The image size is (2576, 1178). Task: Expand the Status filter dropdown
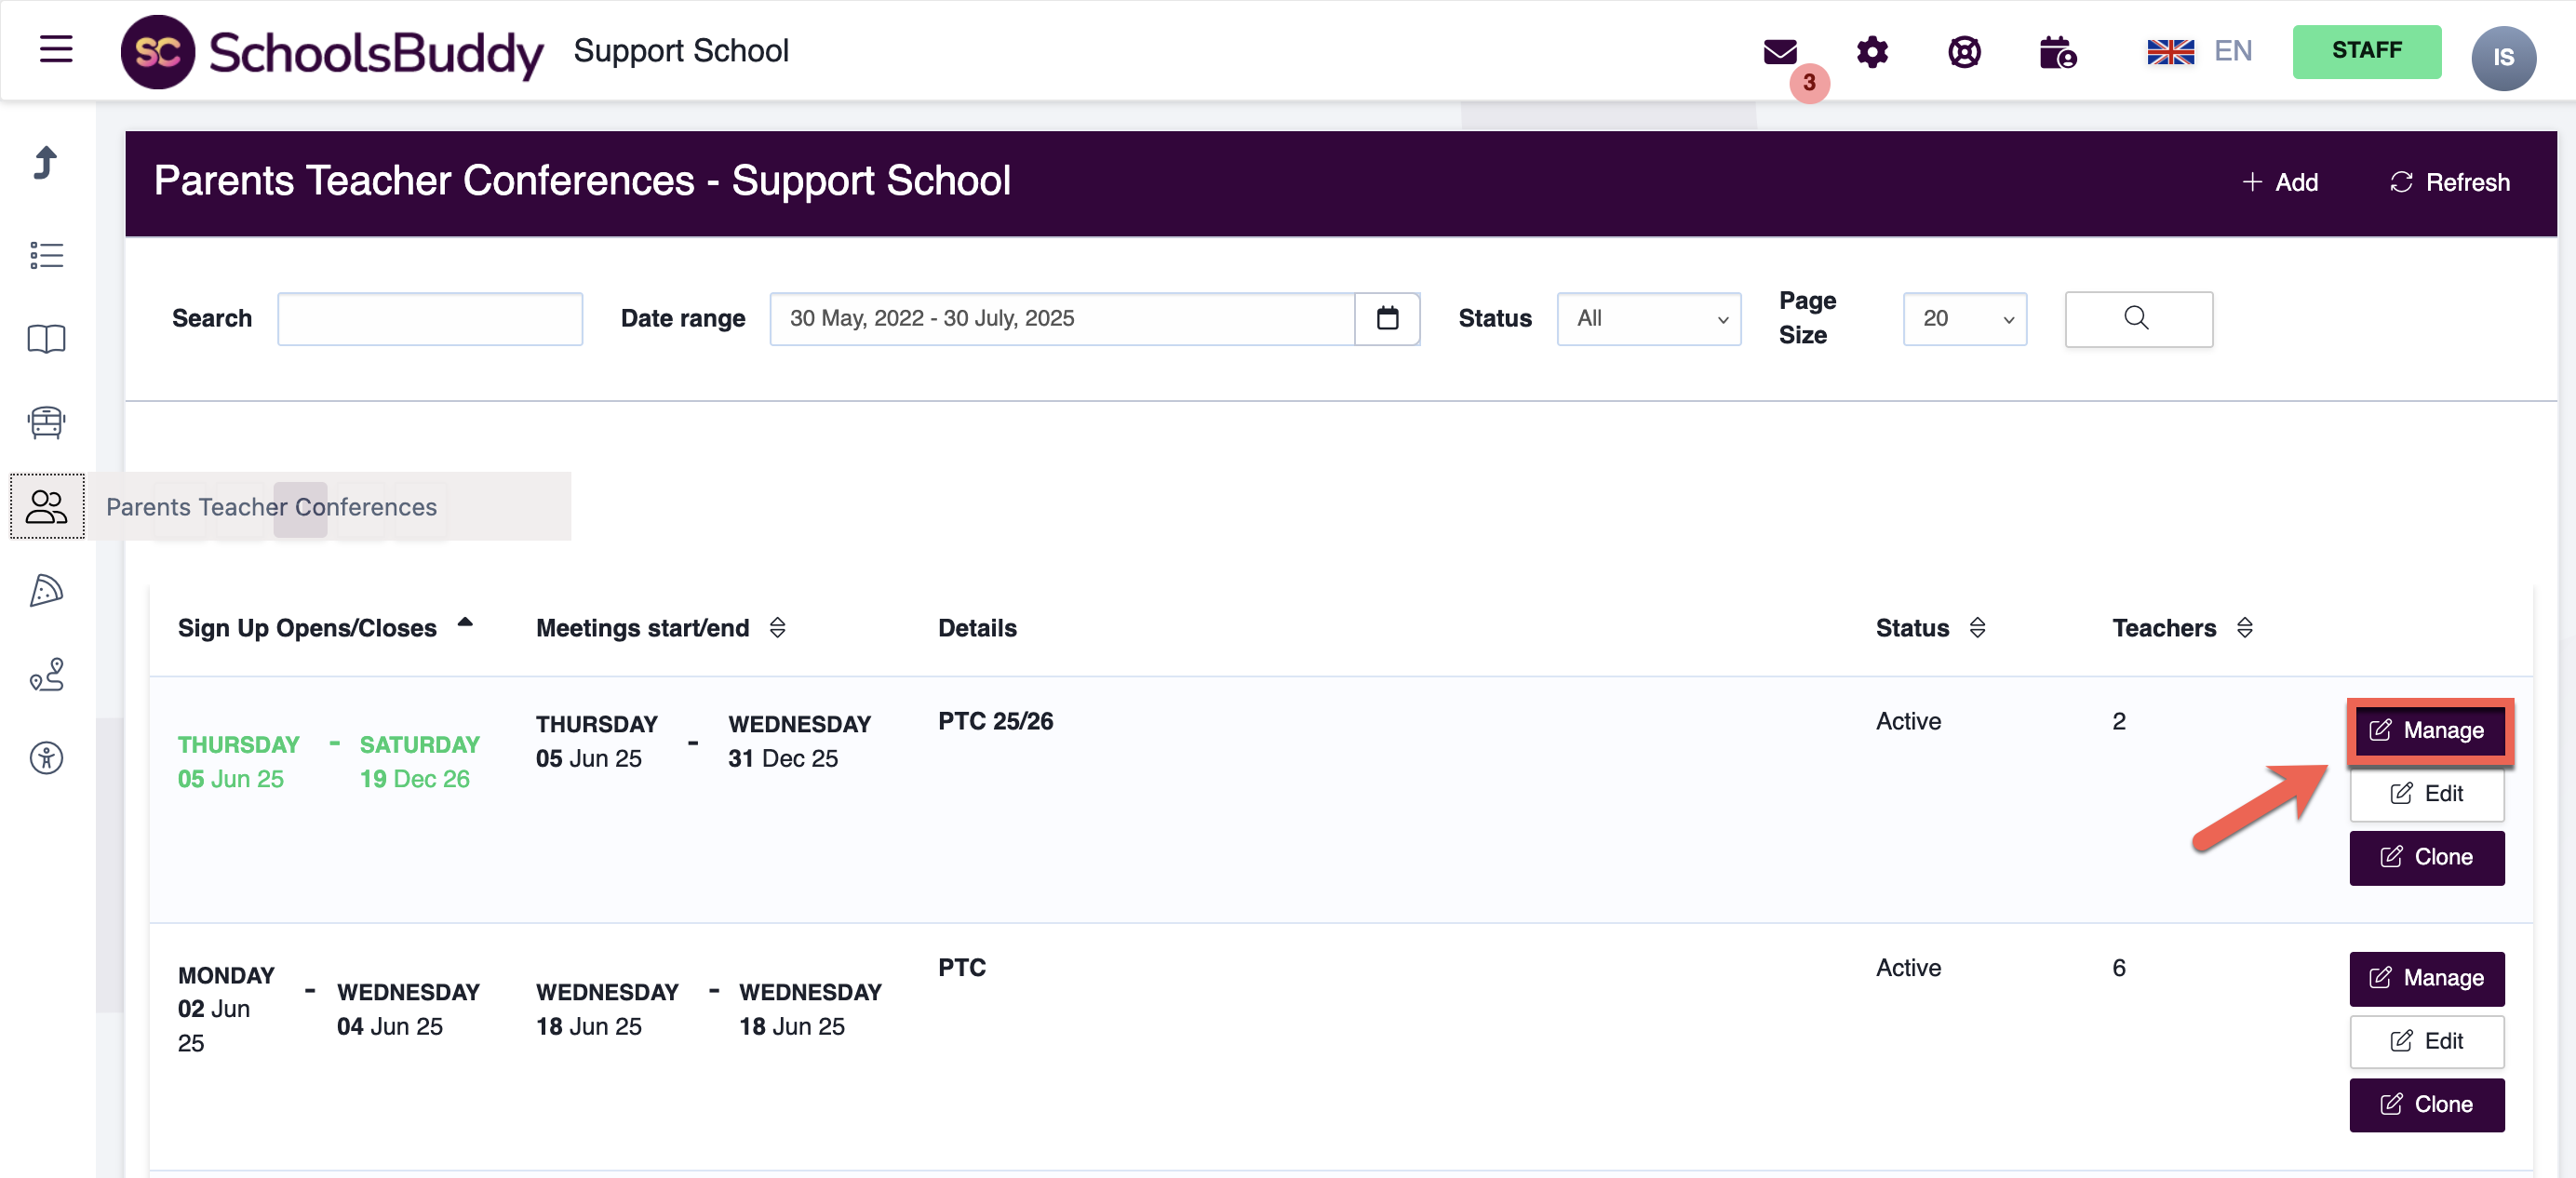click(x=1648, y=318)
